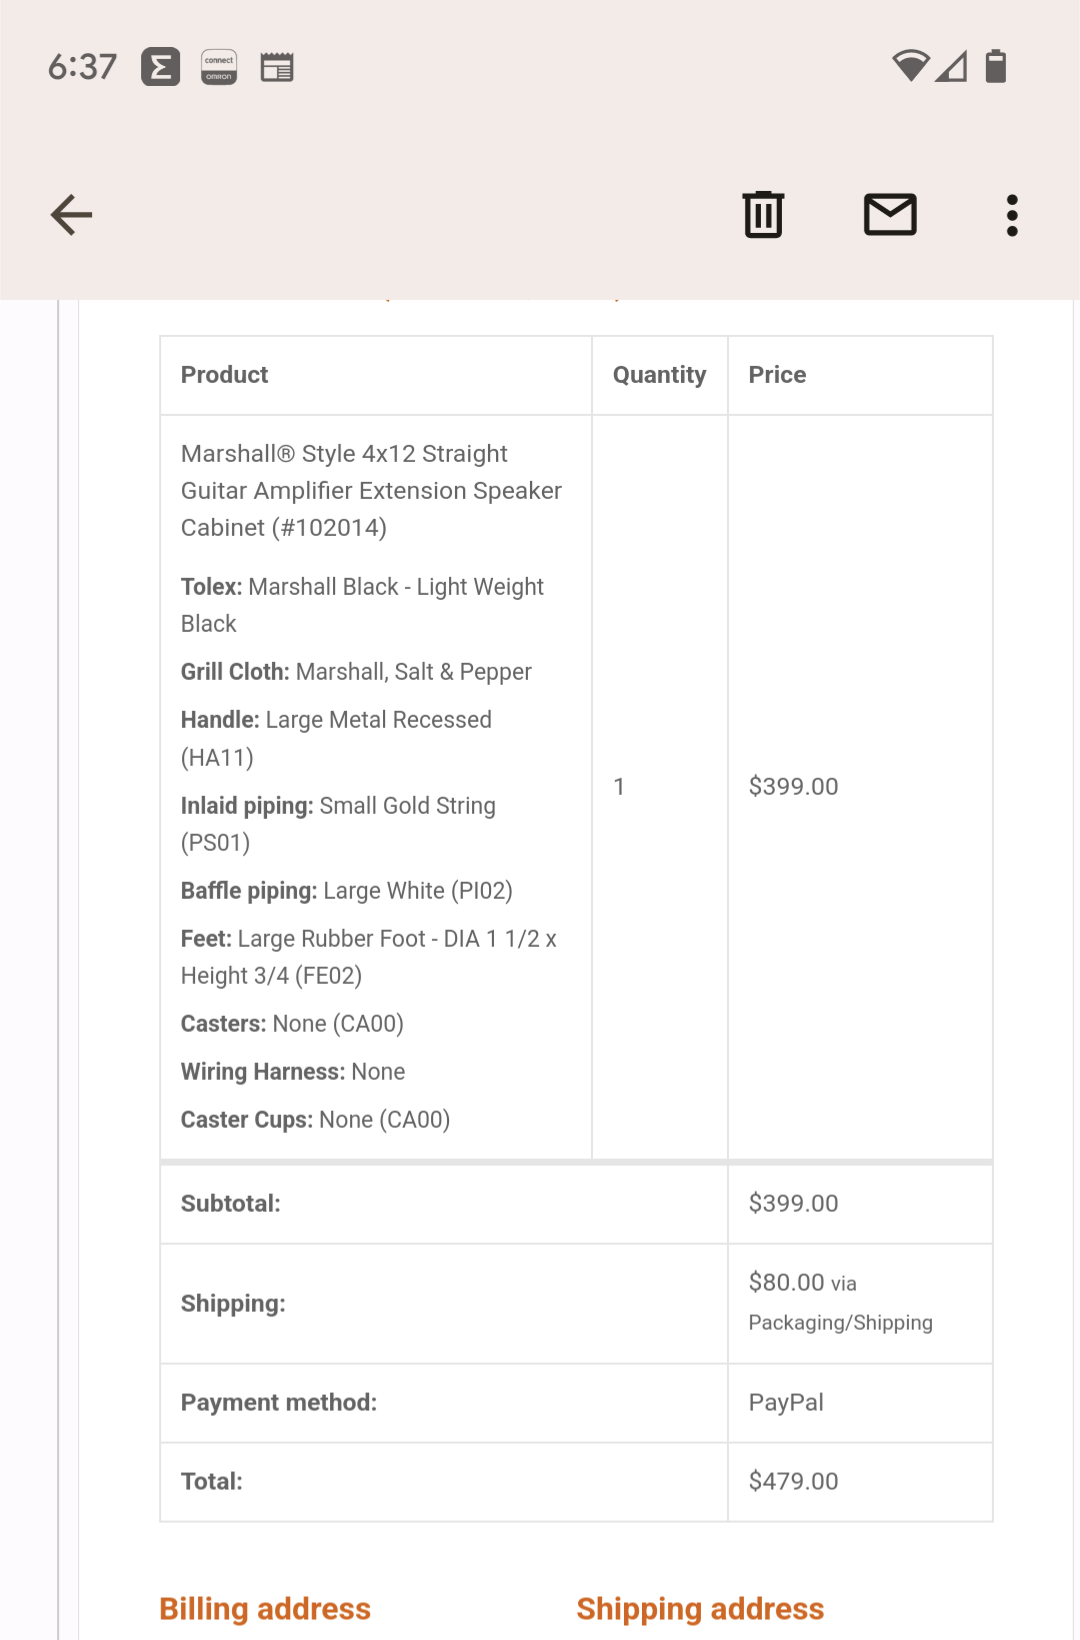Tap the battery status icon
The height and width of the screenshot is (1640, 1080).
[x=995, y=66]
